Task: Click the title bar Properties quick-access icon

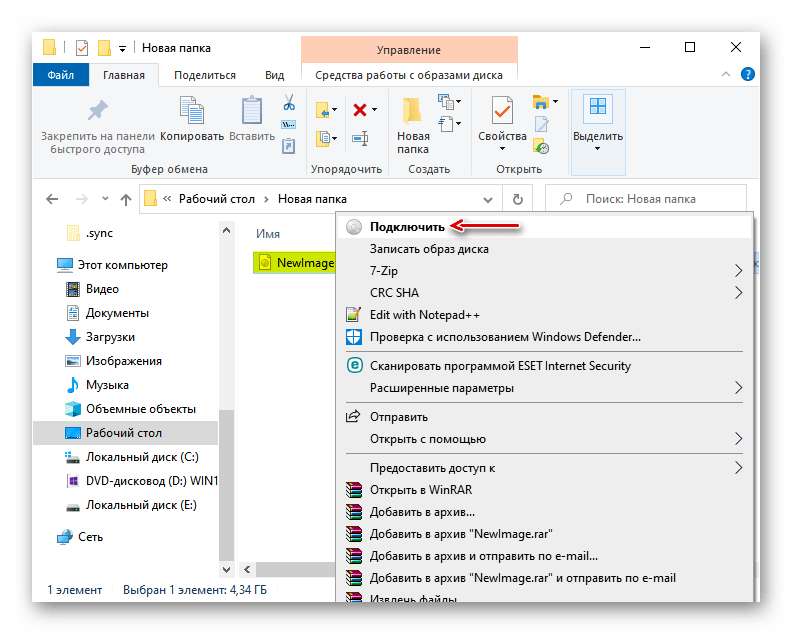Action: (81, 48)
